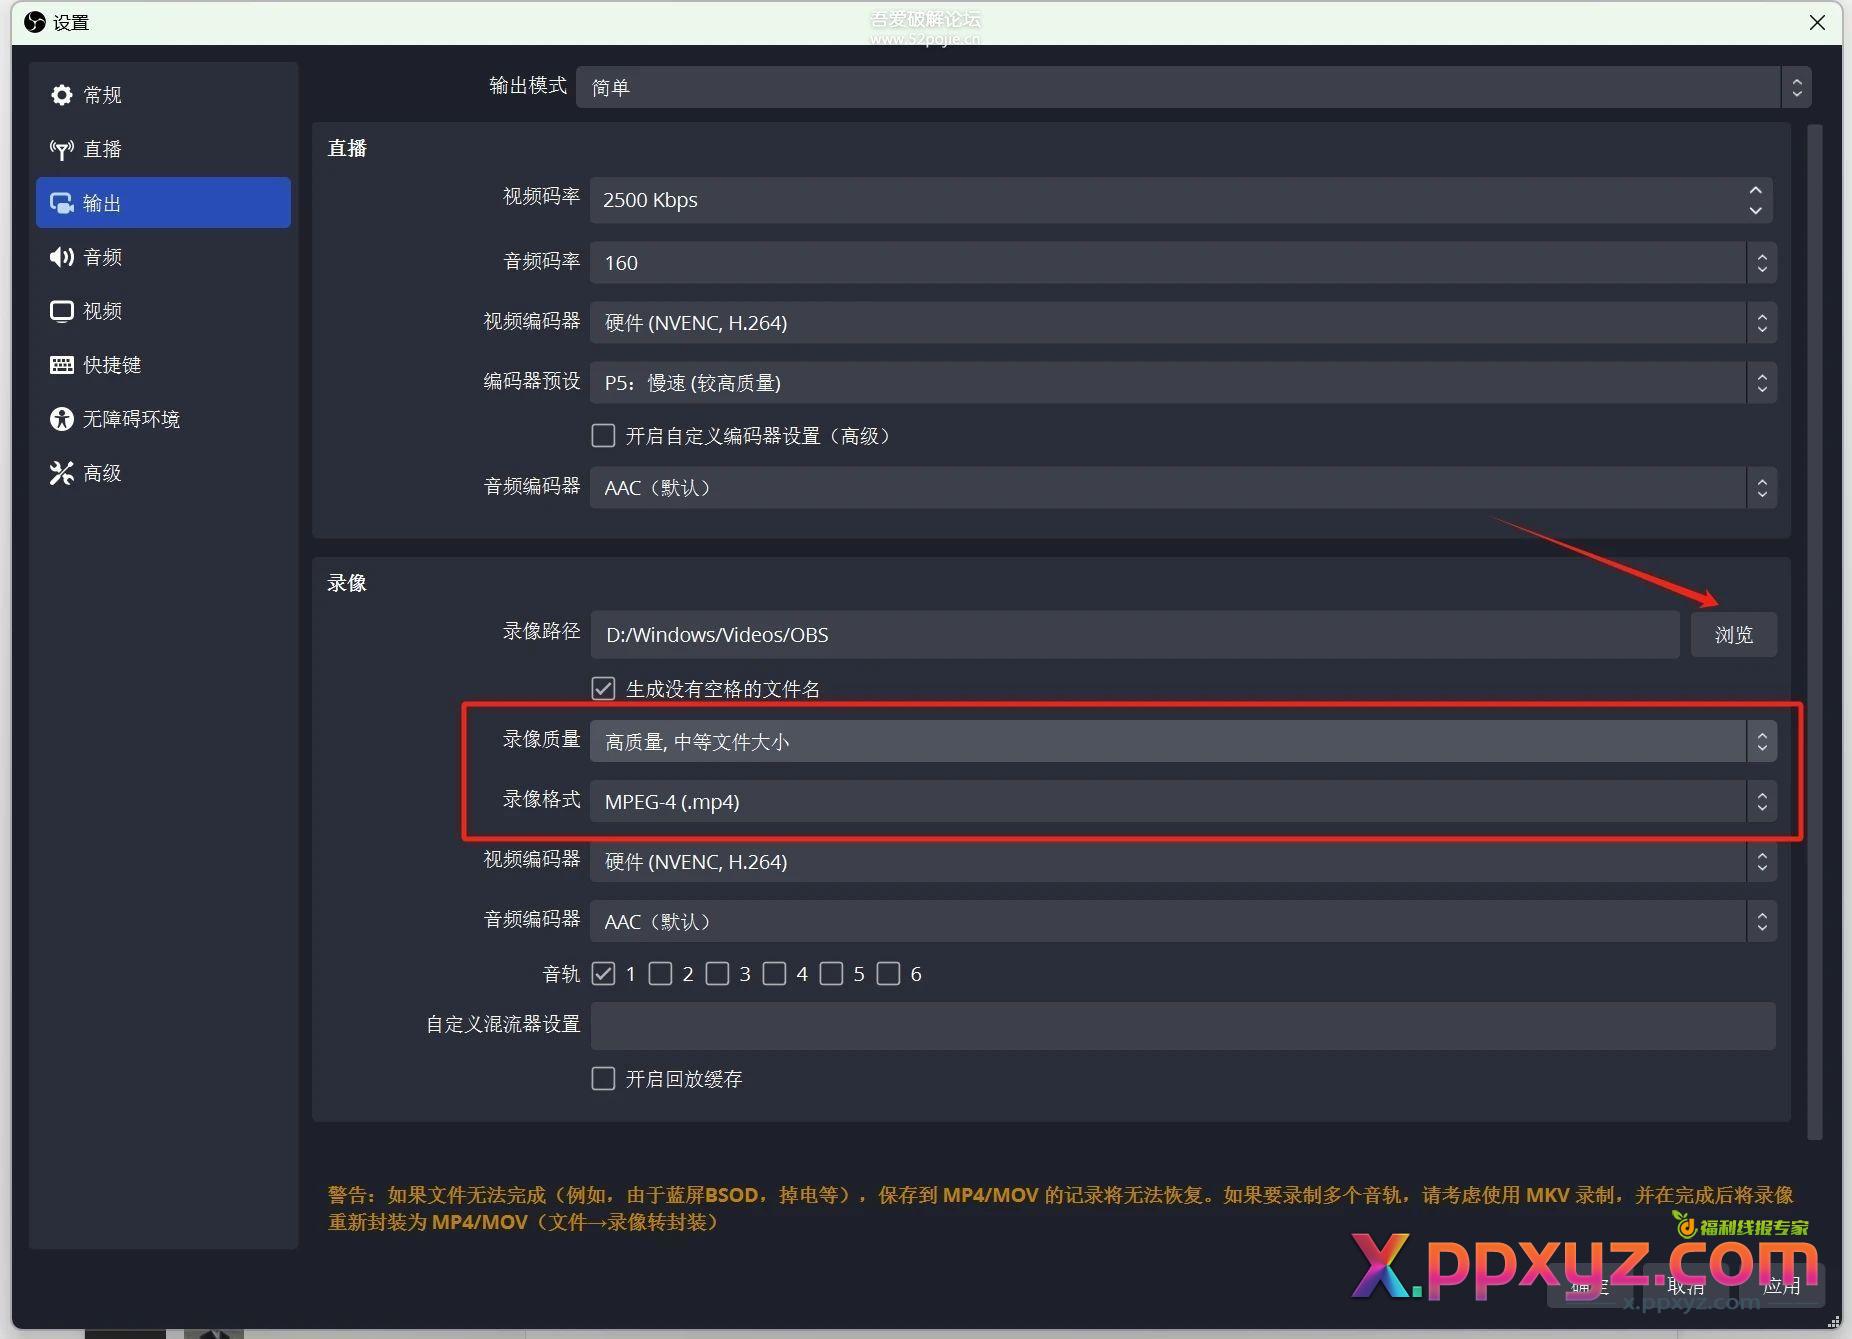Open 编码器预设 dropdown showing P5

click(1183, 383)
